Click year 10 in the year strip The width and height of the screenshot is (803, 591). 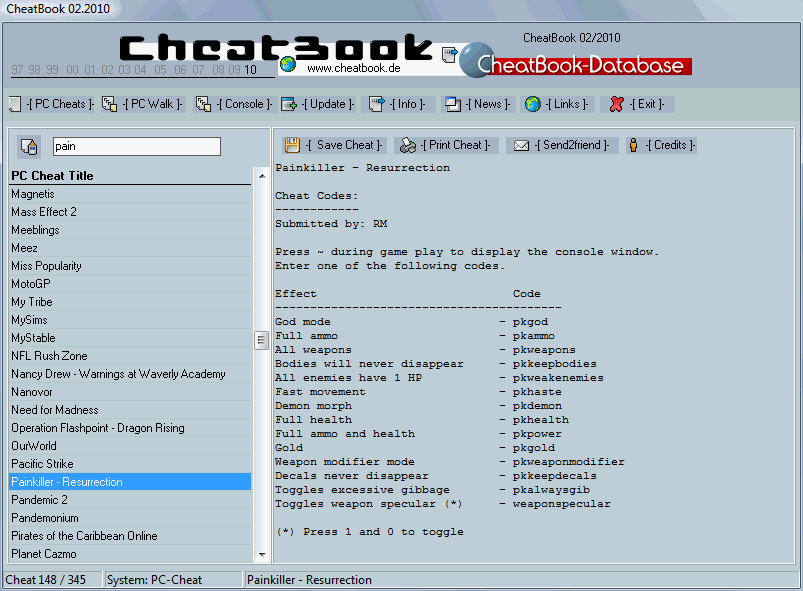250,70
